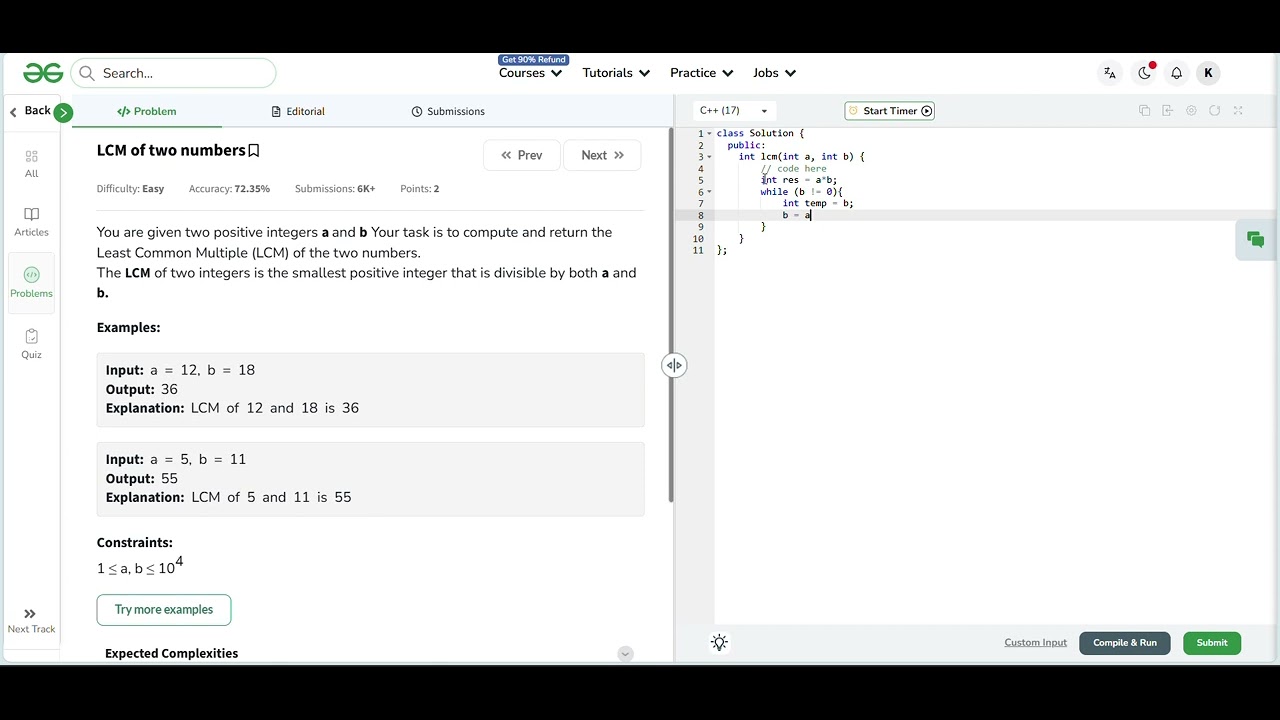Click Compile & Run

[x=1125, y=643]
